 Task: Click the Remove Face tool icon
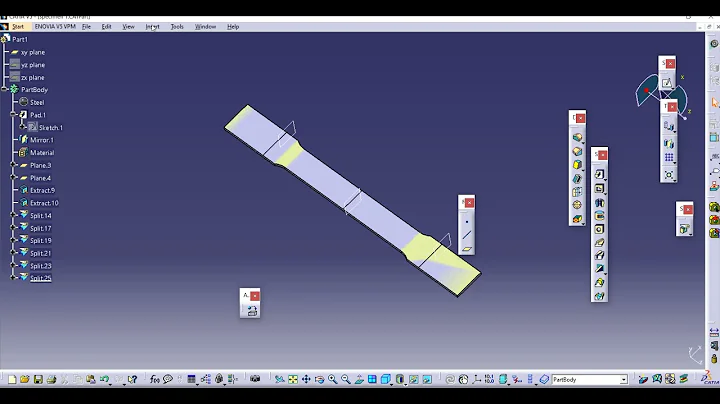coord(577,219)
